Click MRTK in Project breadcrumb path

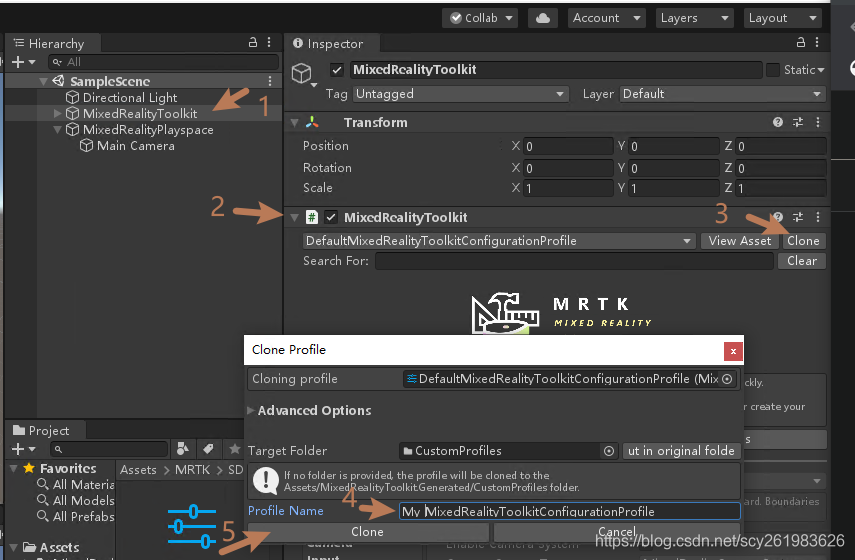pyautogui.click(x=192, y=469)
